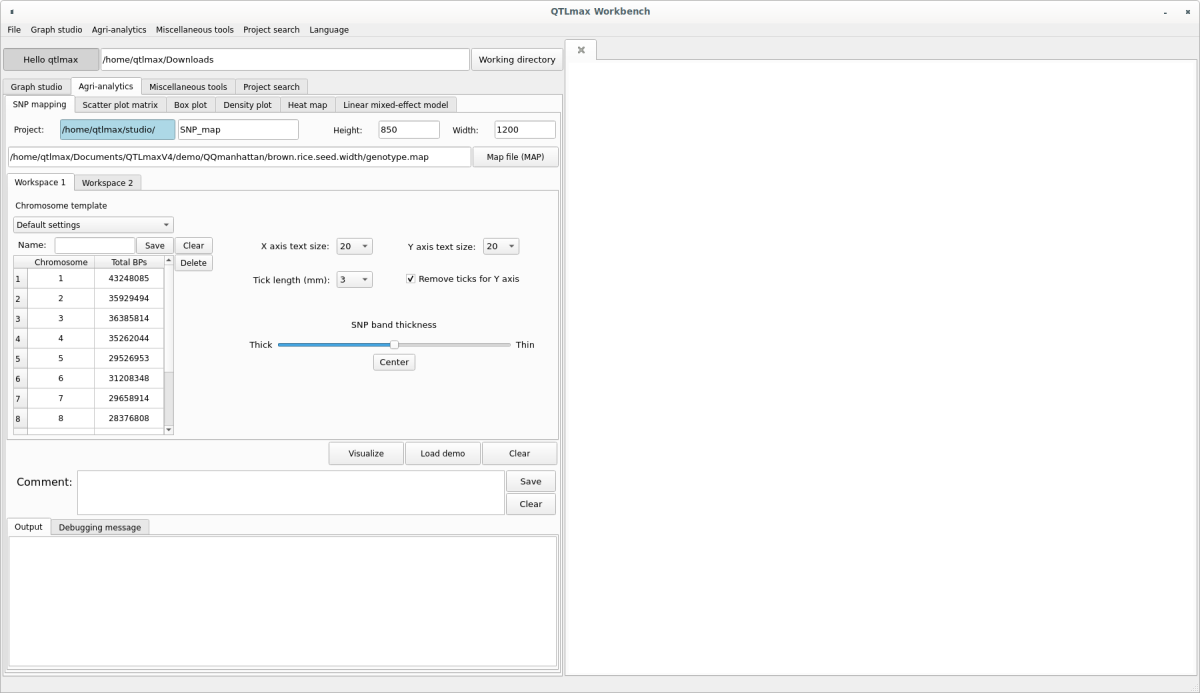Open the Tick length dropdown
Image resolution: width=1200 pixels, height=693 pixels.
(354, 280)
